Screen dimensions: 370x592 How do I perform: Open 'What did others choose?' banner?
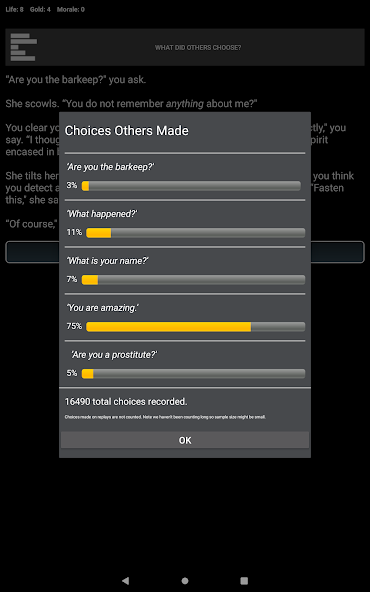click(x=185, y=47)
